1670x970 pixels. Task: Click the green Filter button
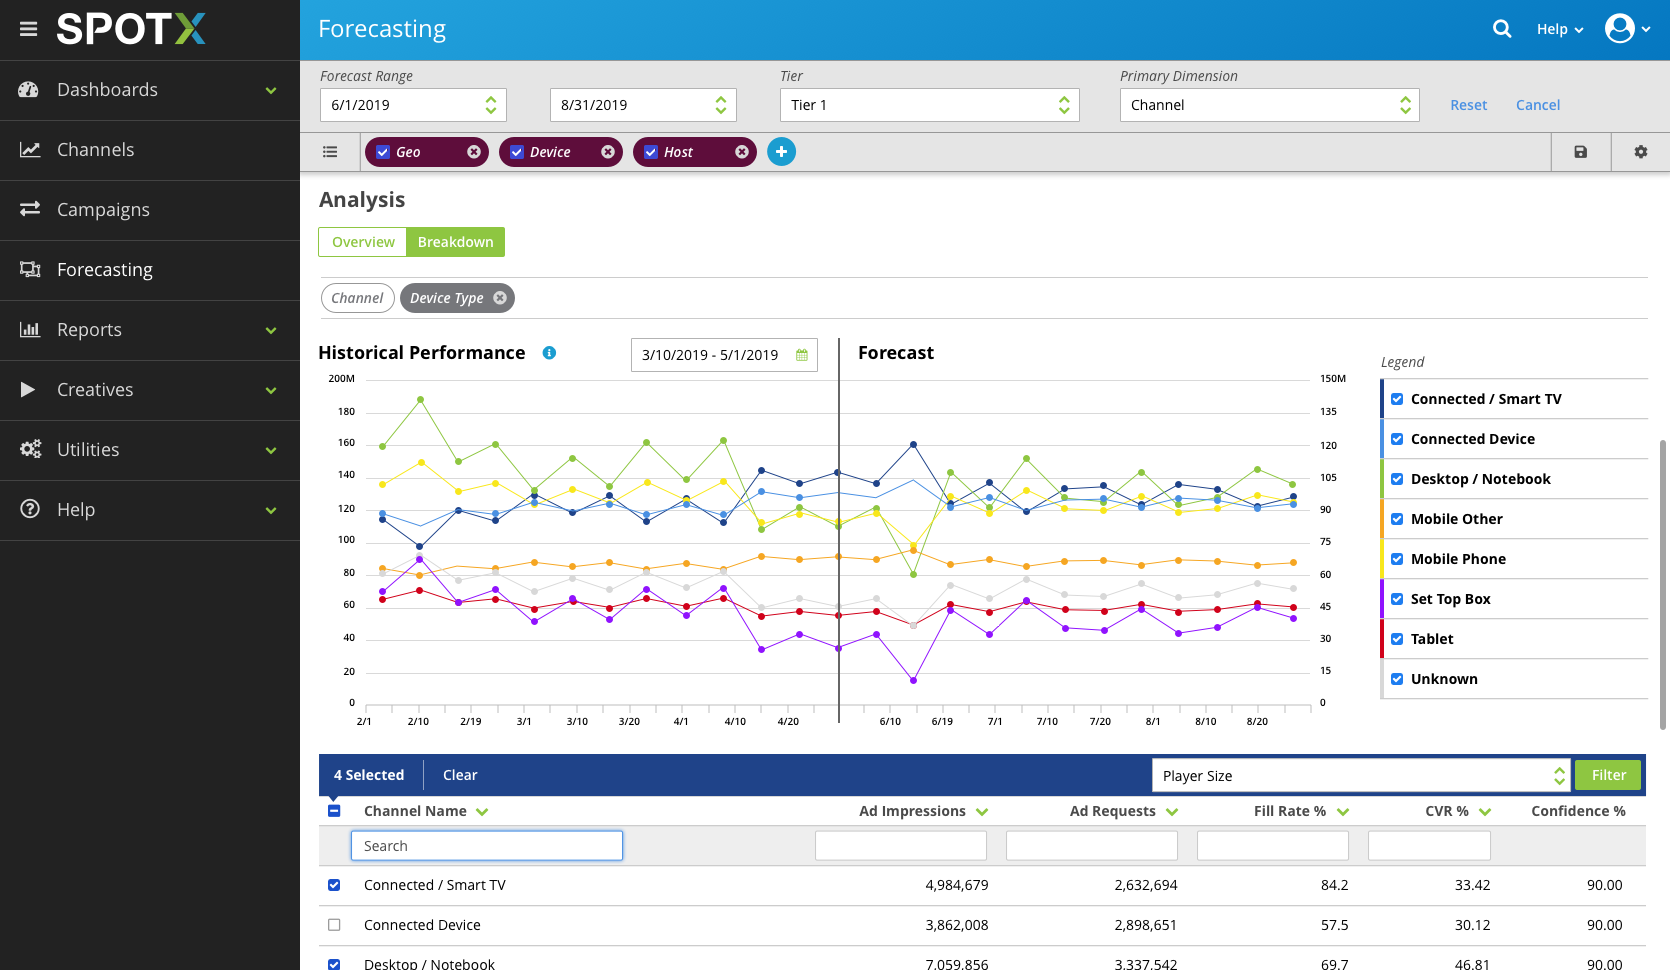1608,775
